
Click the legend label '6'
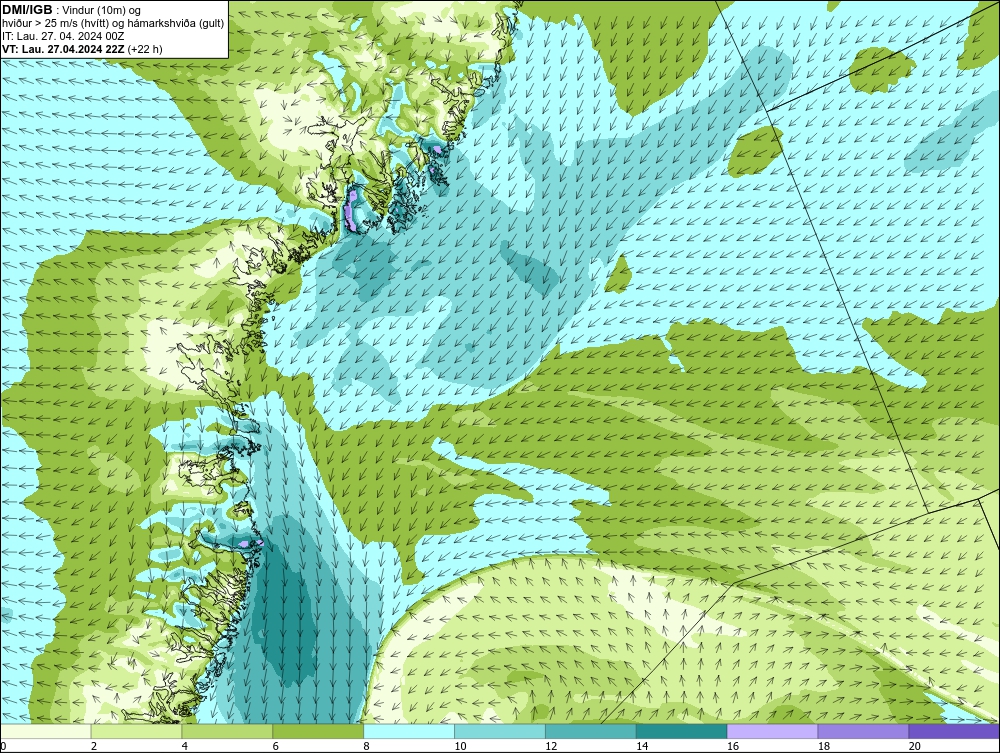[276, 746]
